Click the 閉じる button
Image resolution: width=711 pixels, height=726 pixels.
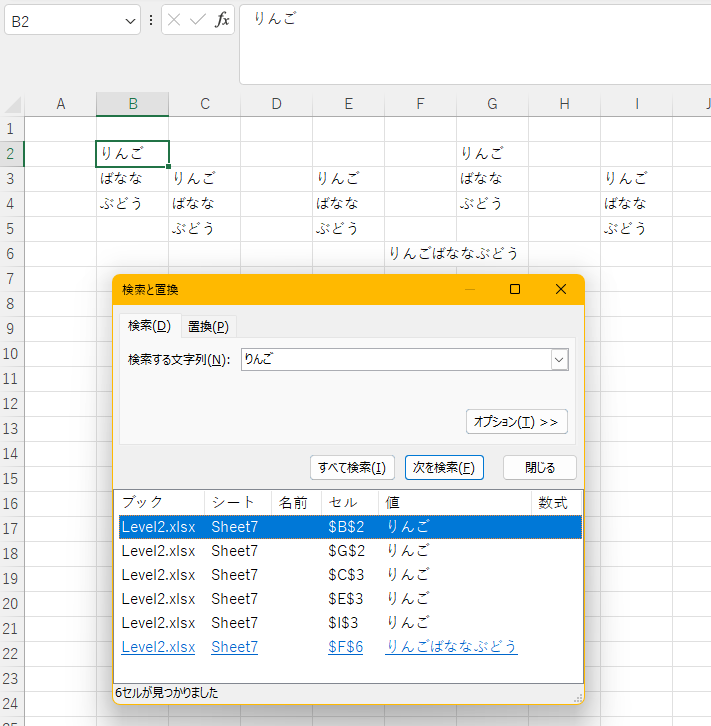[x=540, y=468]
